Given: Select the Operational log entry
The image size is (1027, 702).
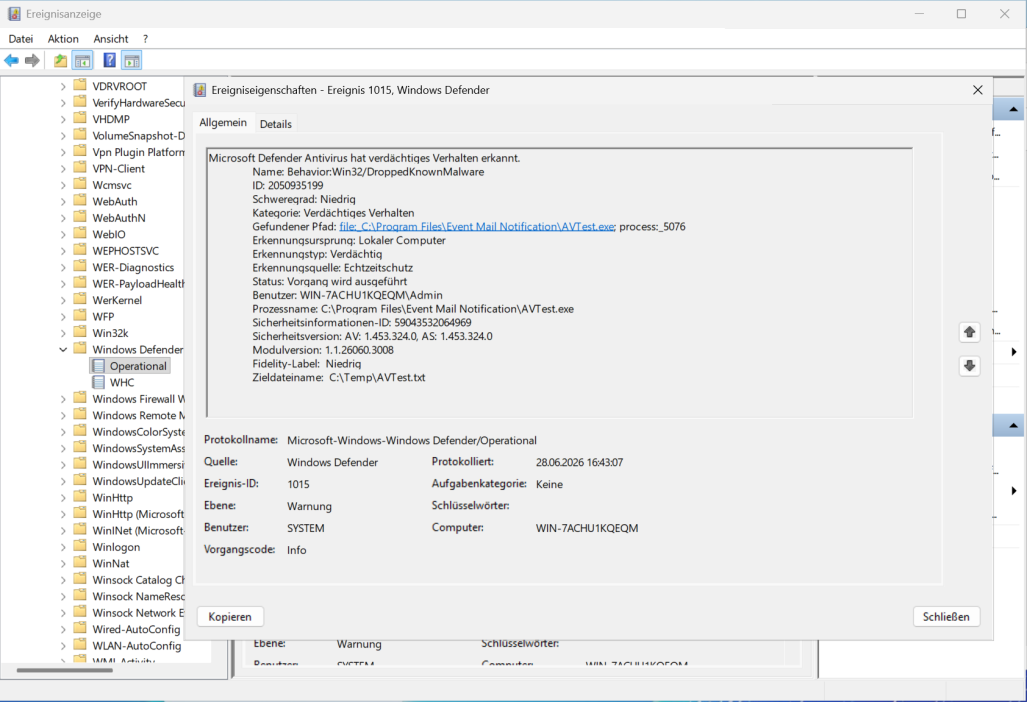Looking at the screenshot, I should point(138,366).
